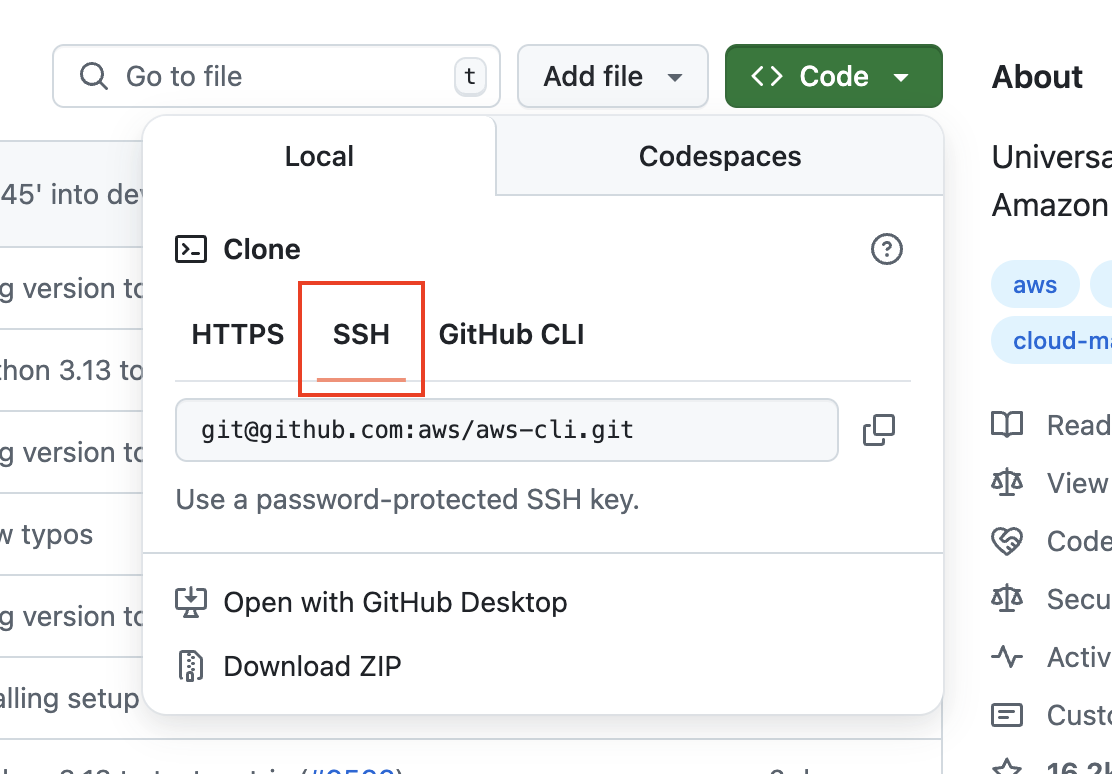Viewport: 1112px width, 774px height.
Task: Click the 't' keyboard shortcut badge
Action: [x=469, y=77]
